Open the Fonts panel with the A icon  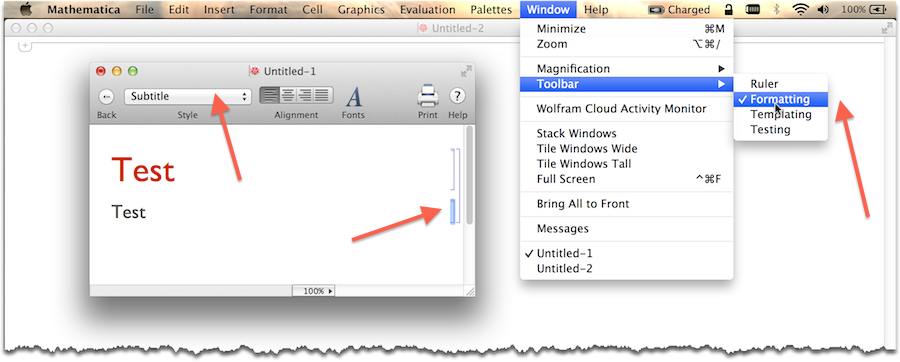coord(354,96)
